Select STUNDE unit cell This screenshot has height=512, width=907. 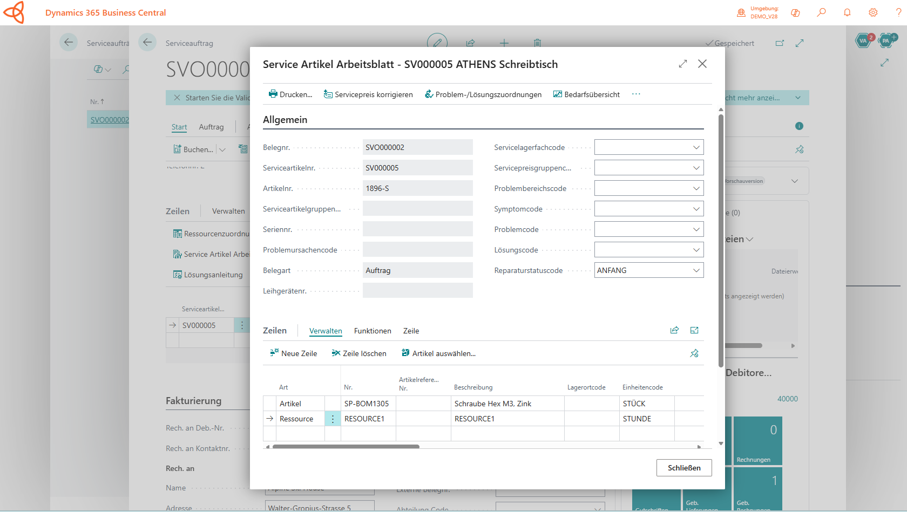point(646,418)
